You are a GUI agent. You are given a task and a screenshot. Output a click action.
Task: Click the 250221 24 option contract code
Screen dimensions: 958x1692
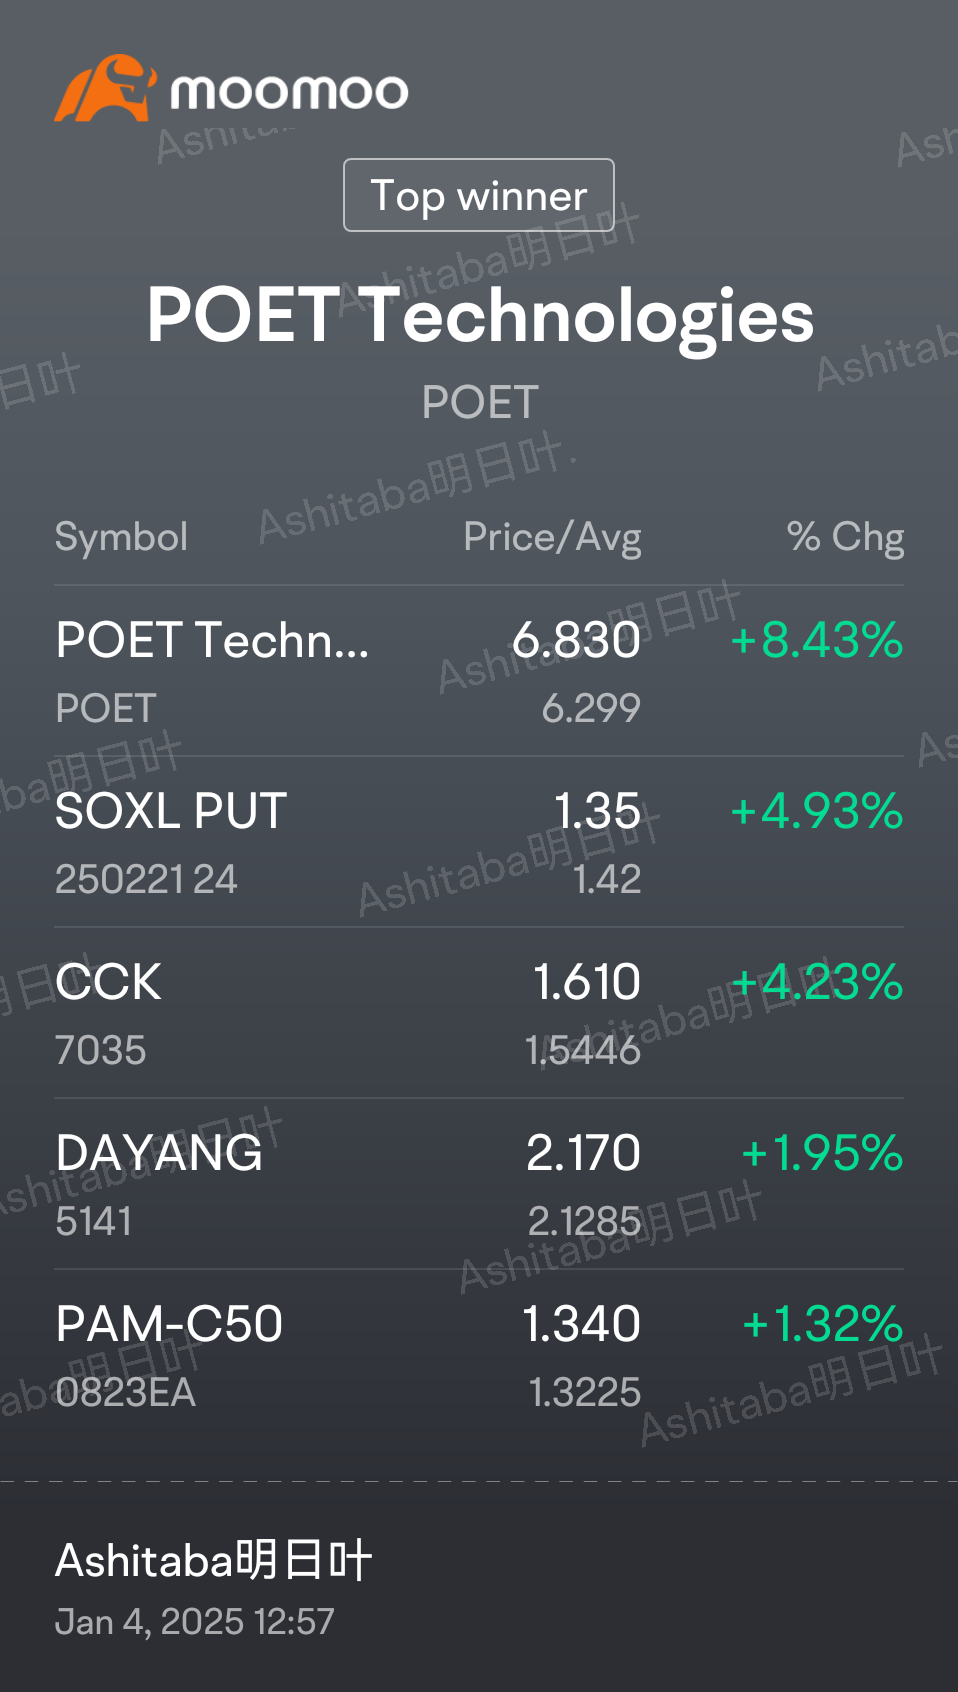(x=146, y=880)
